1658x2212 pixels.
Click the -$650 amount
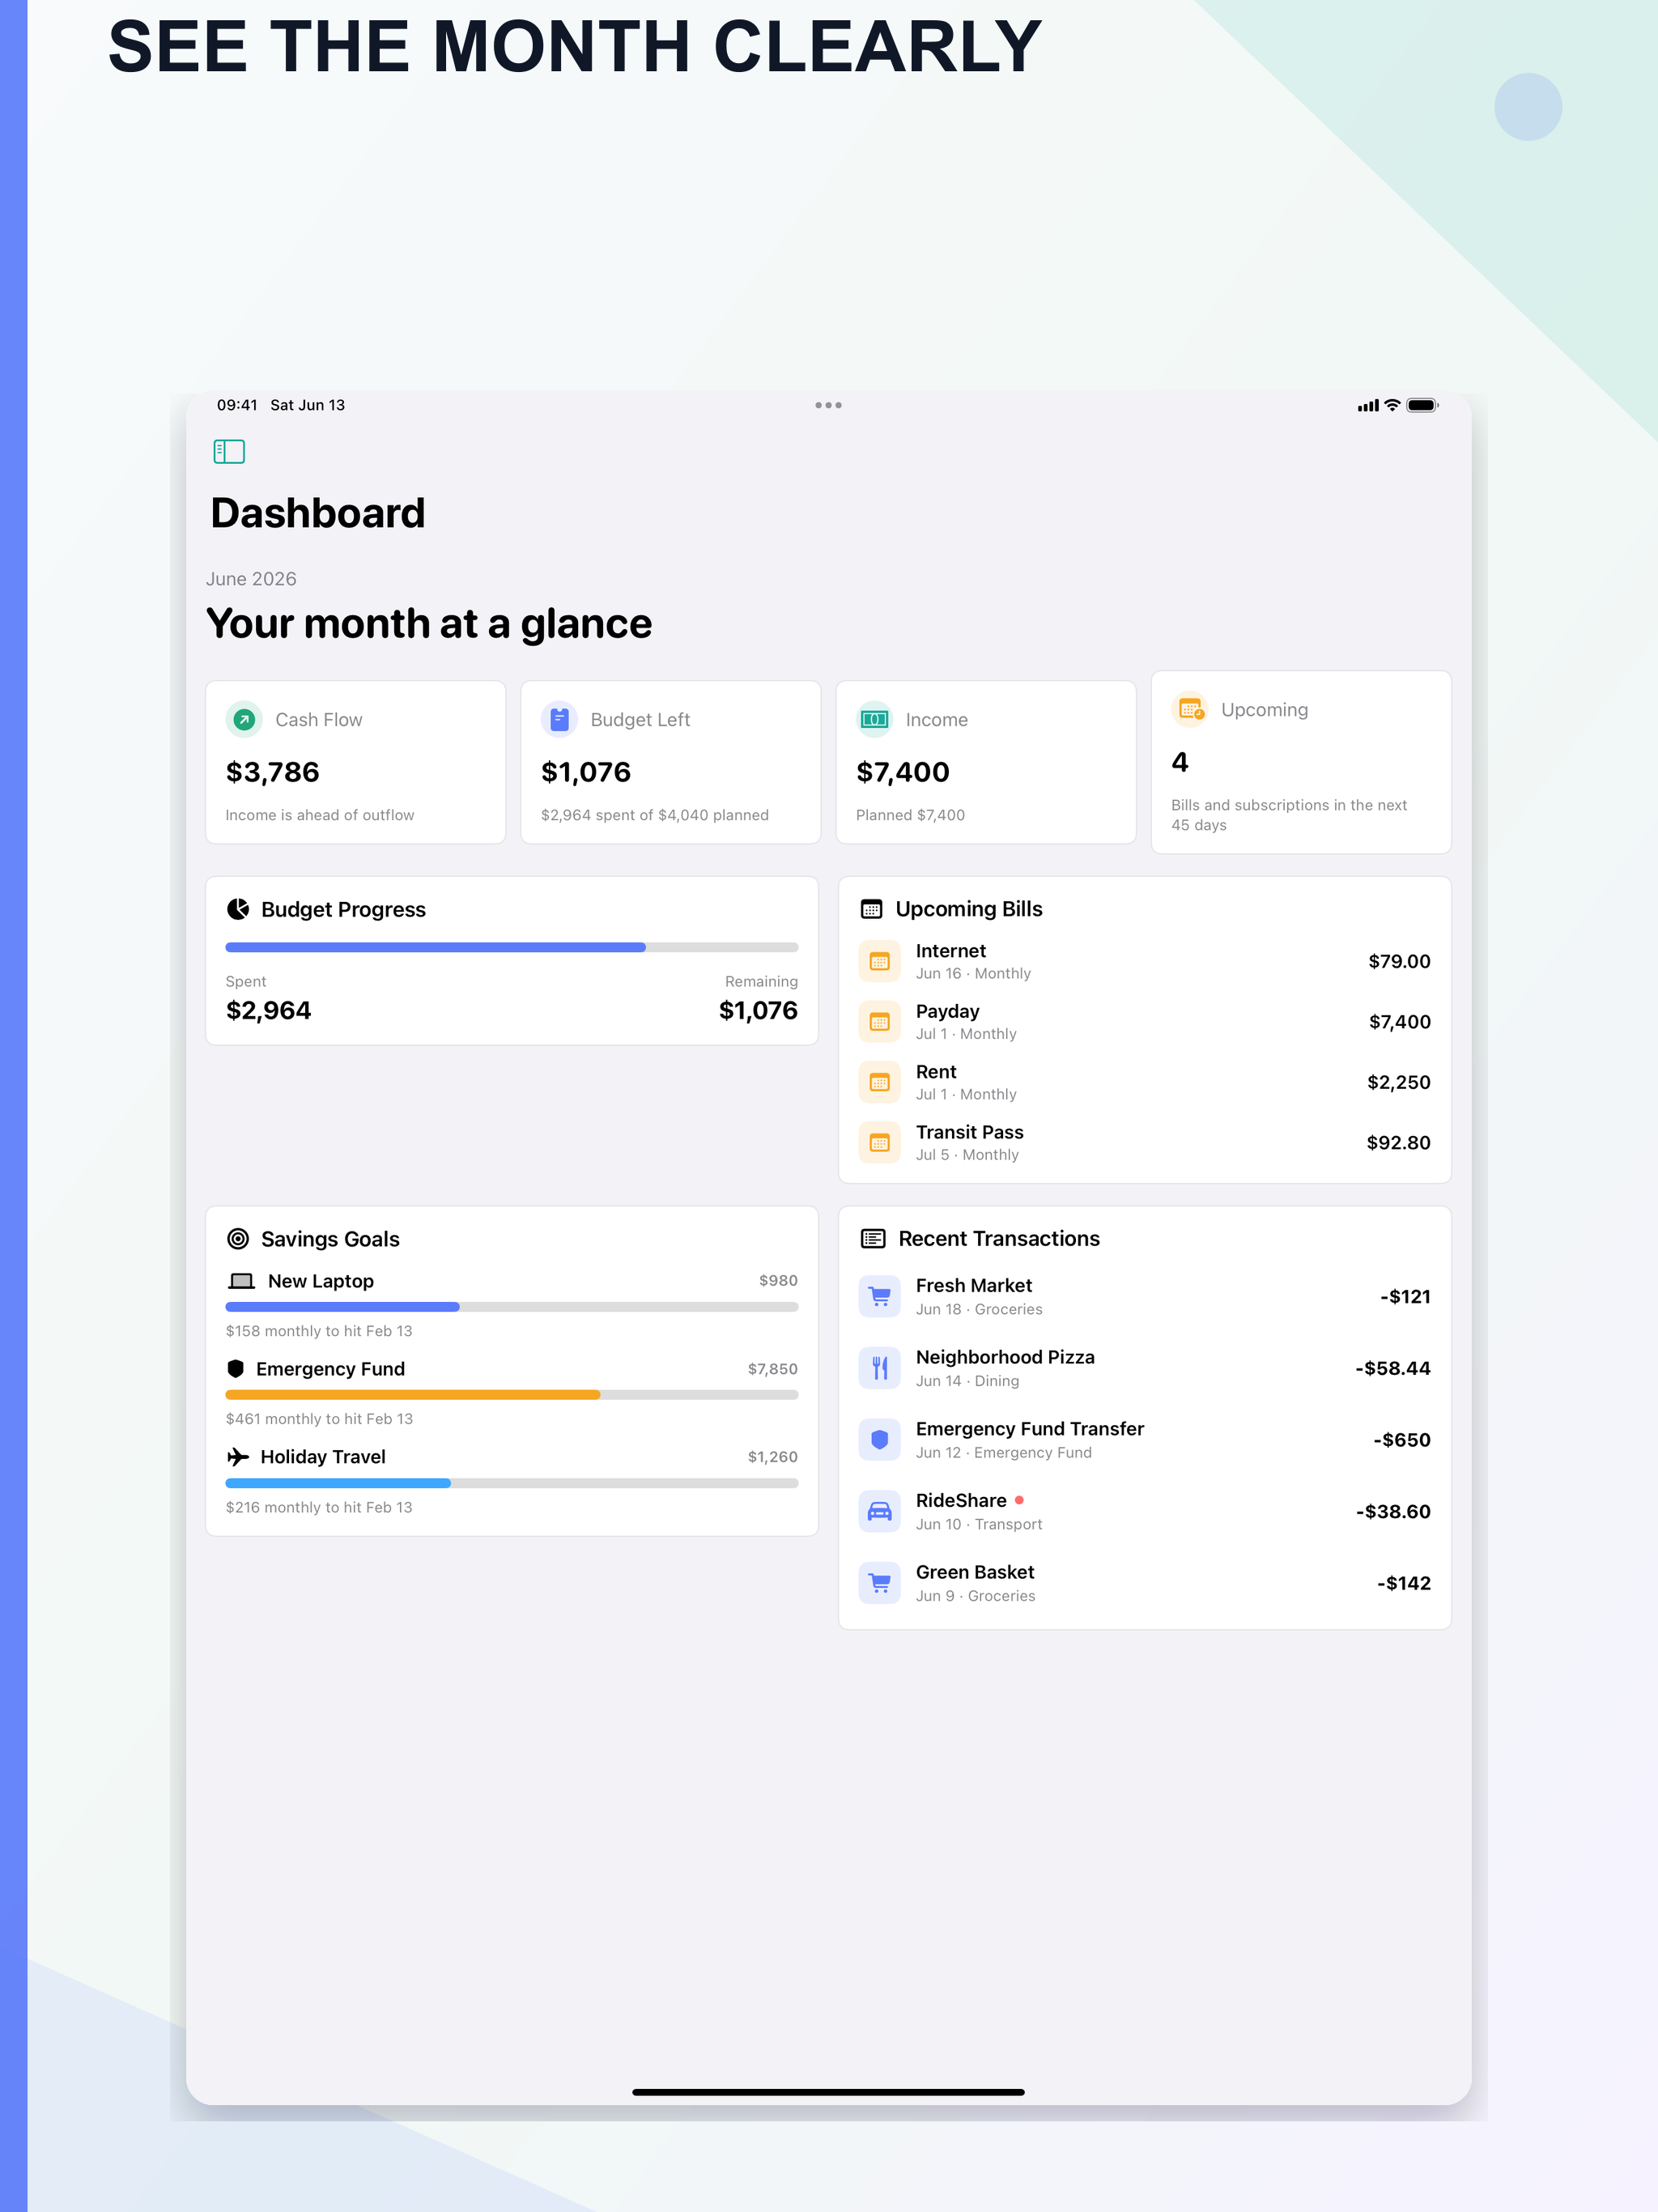coord(1402,1440)
